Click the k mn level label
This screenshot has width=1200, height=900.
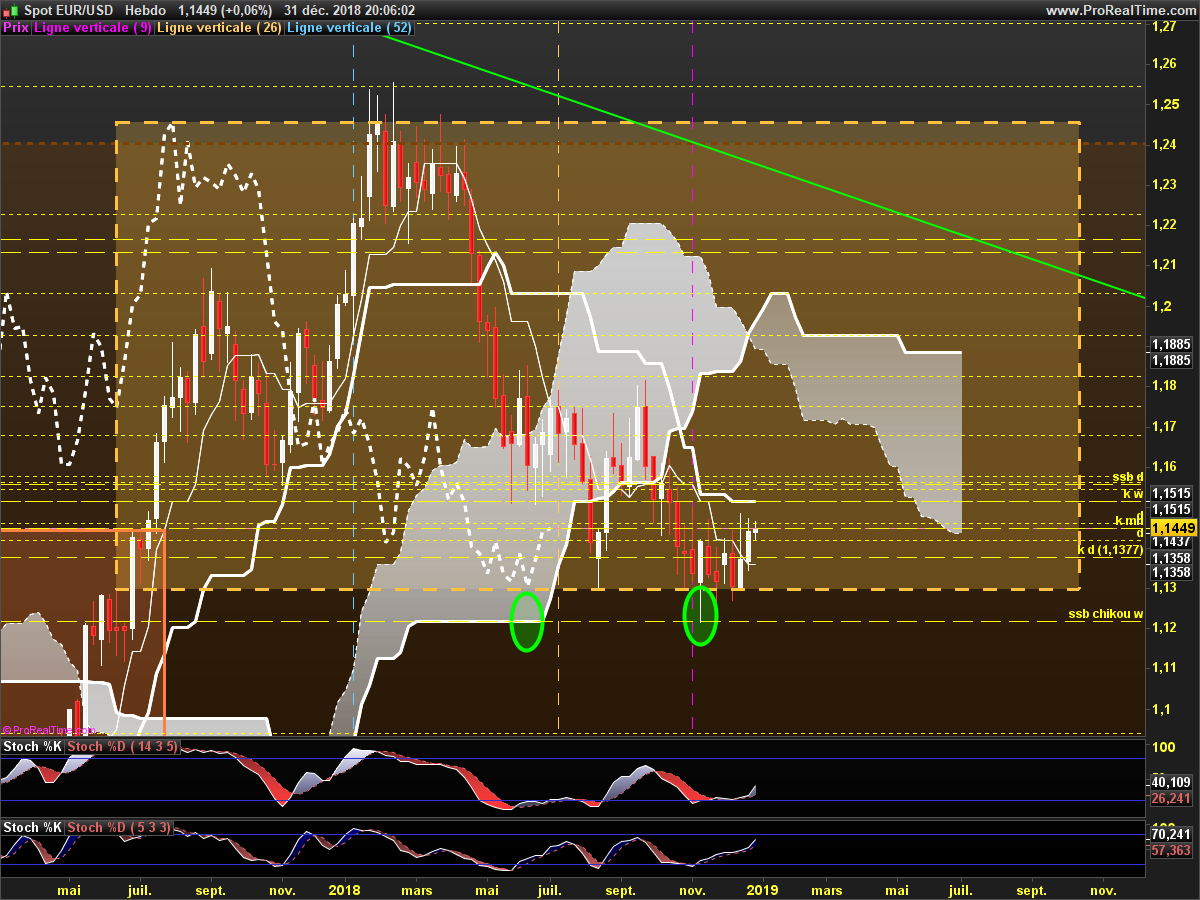pyautogui.click(x=1129, y=522)
